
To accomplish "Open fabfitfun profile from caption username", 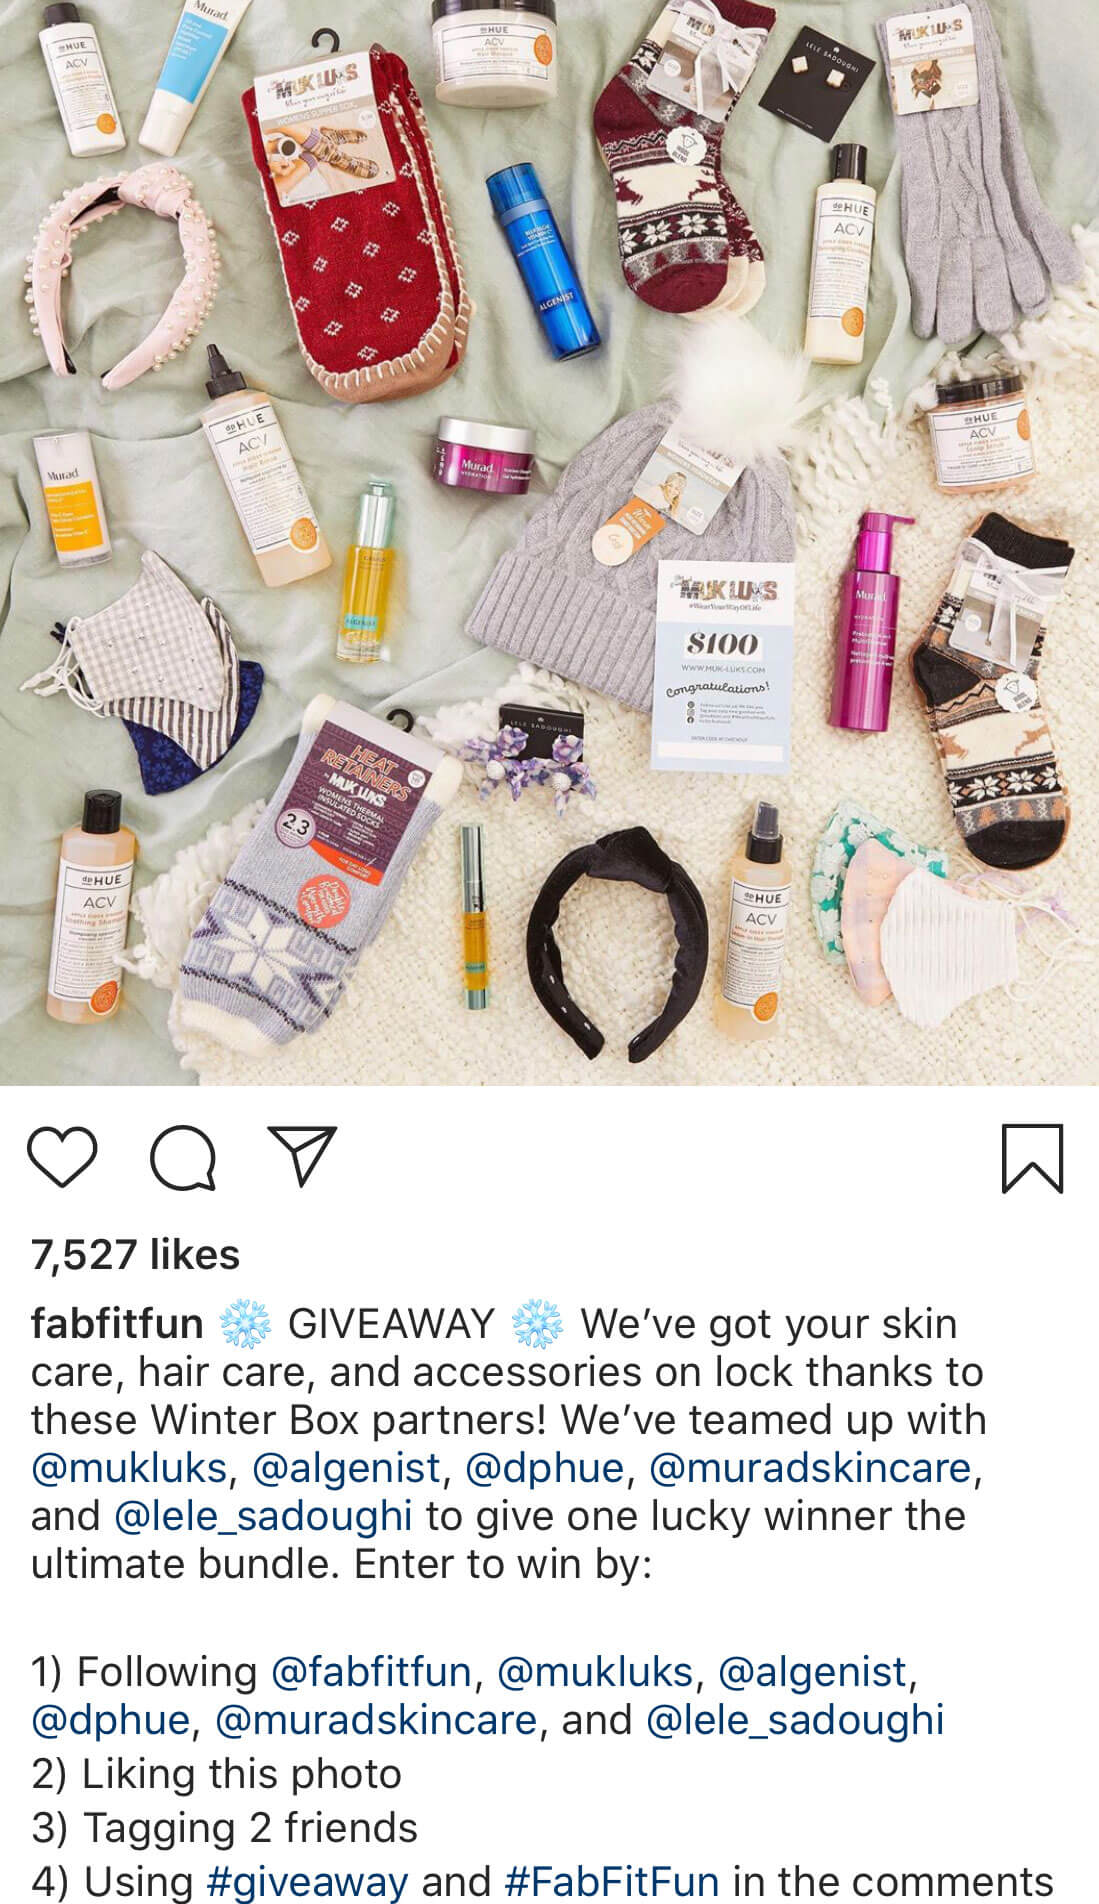I will pos(117,1323).
